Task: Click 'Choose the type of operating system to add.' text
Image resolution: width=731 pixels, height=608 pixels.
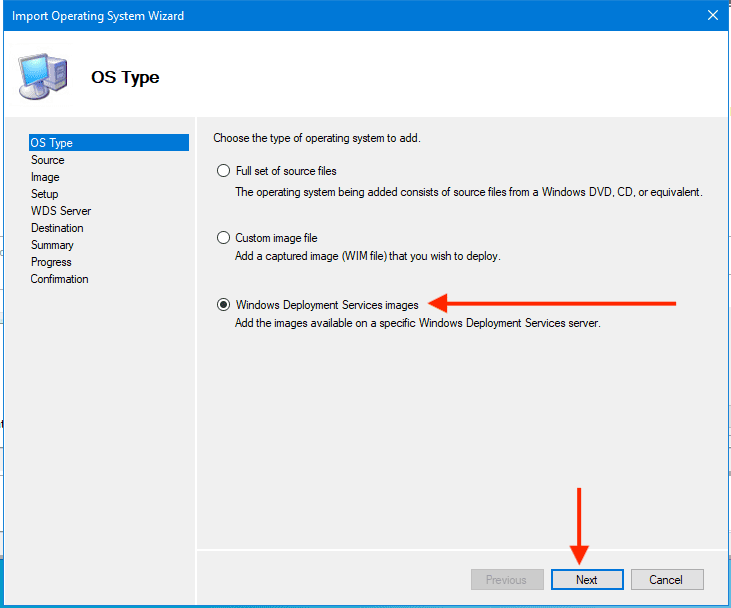Action: 317,138
